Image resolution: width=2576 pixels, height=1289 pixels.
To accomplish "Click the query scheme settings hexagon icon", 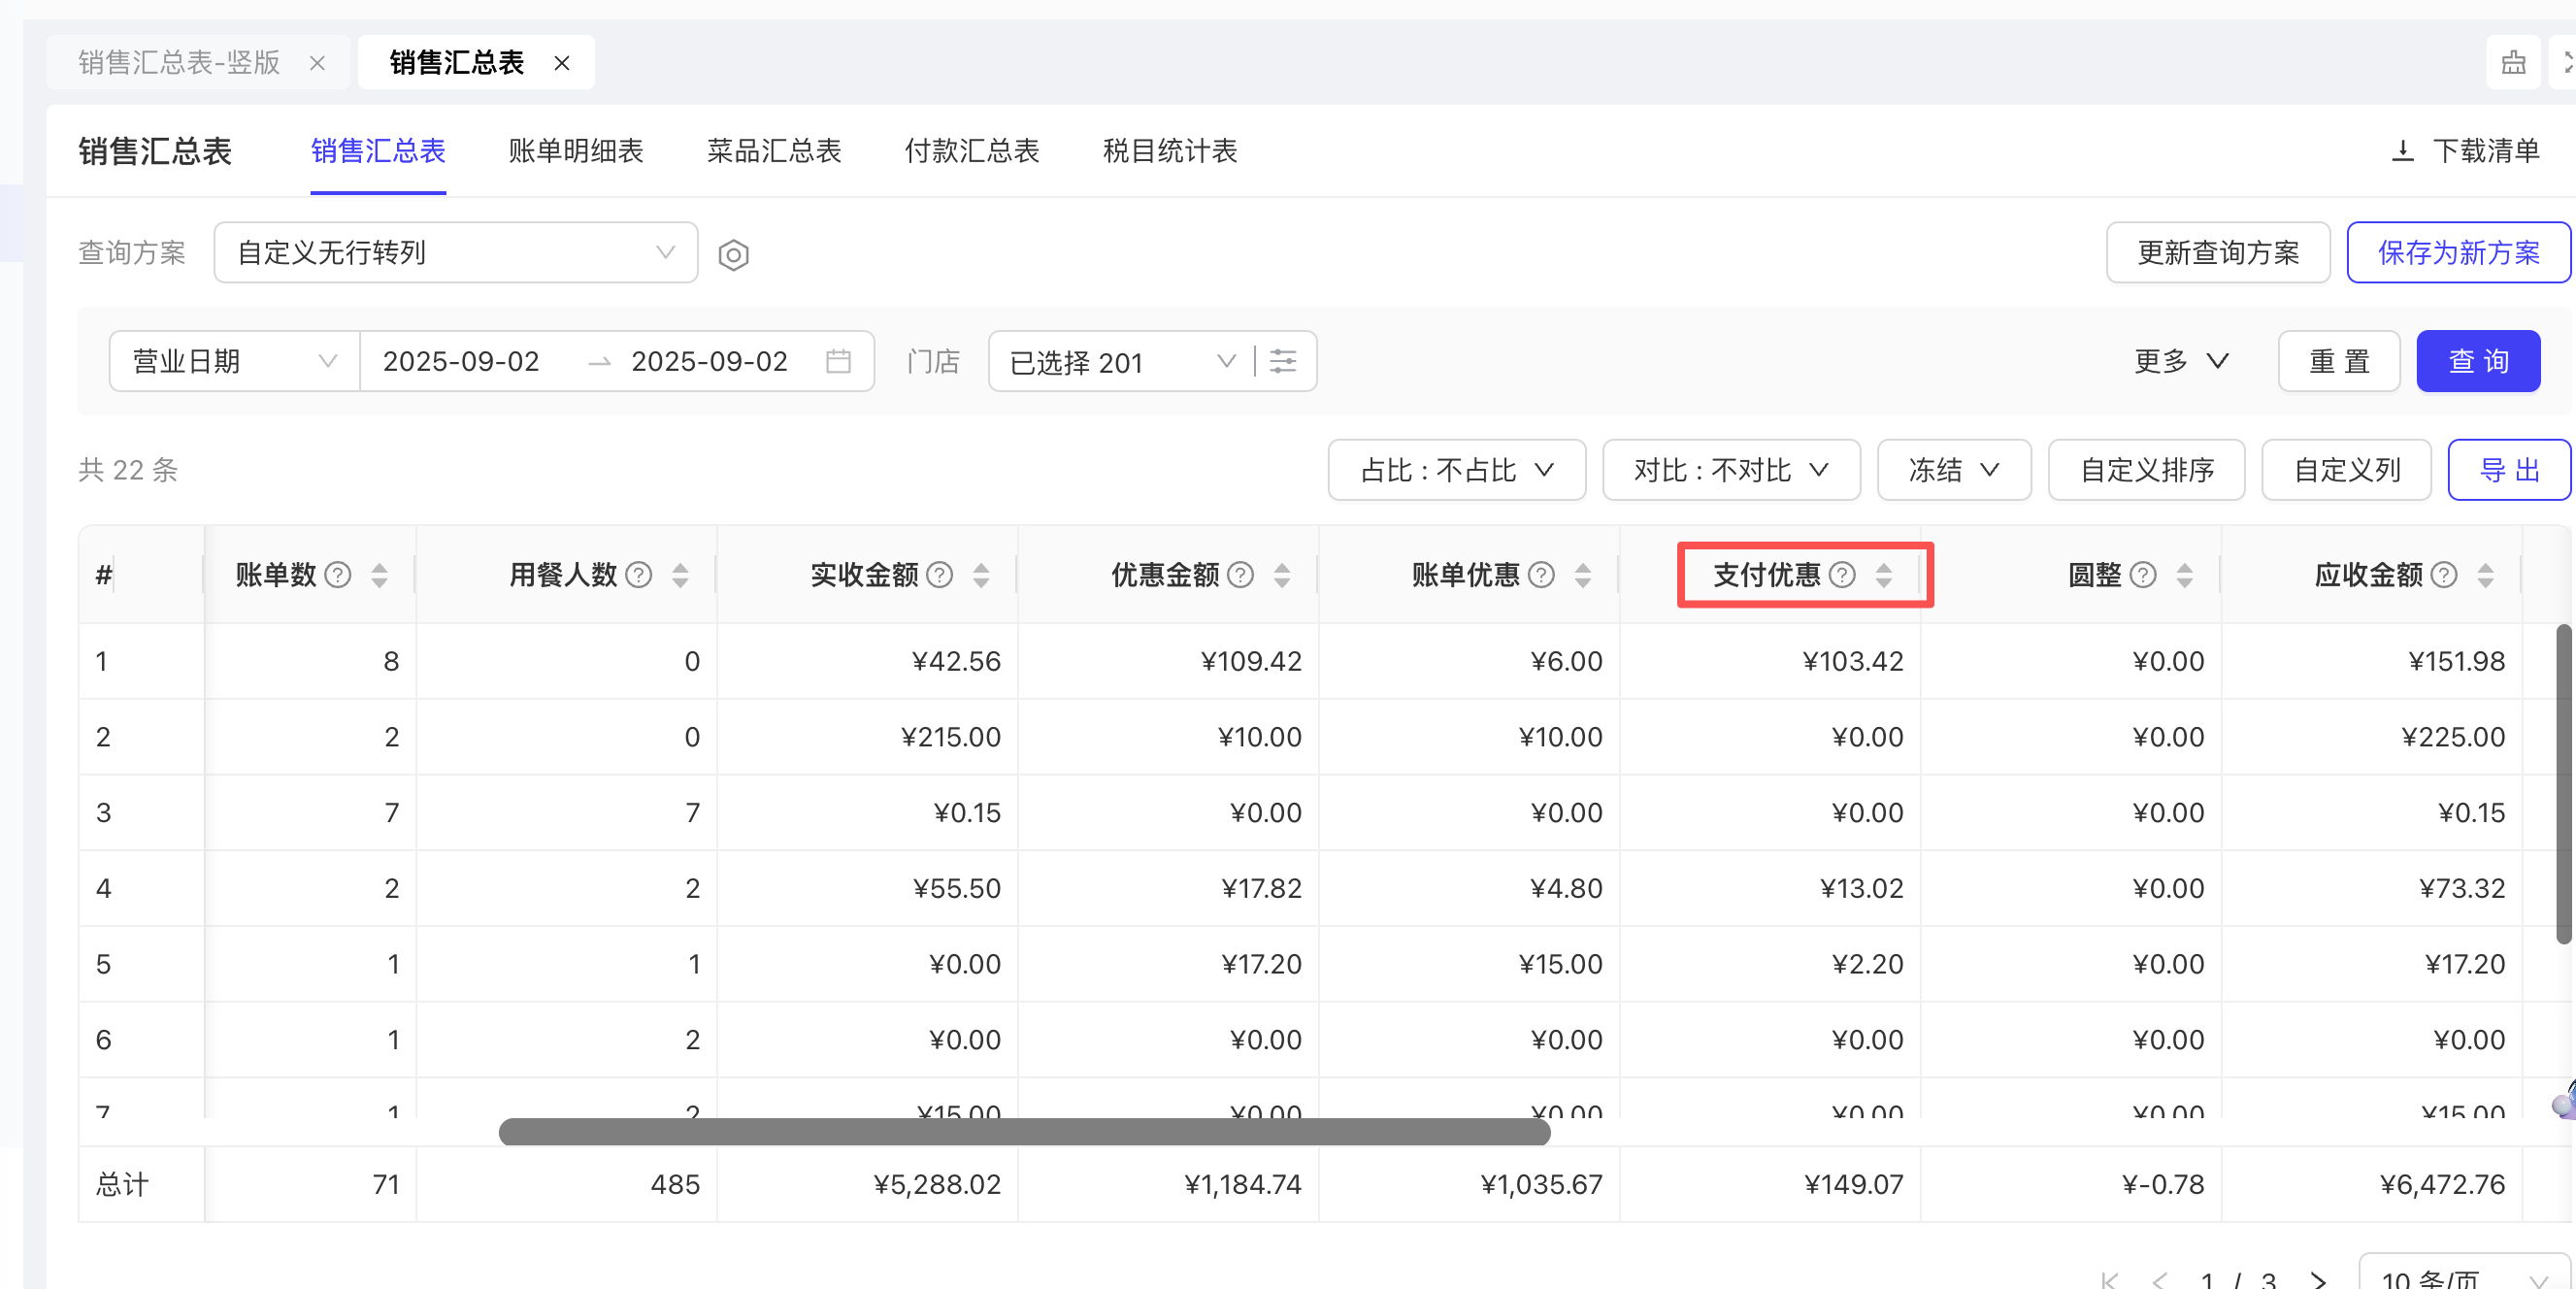I will 733,255.
